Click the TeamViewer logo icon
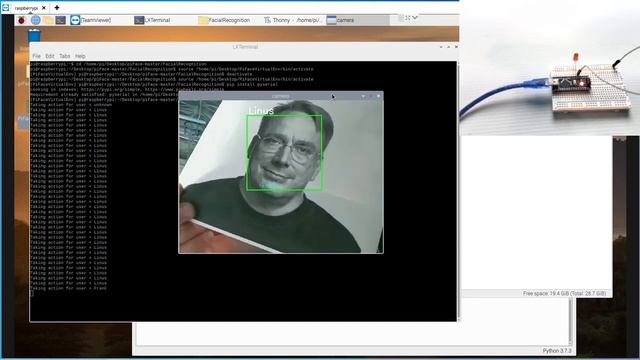640x360 pixels. [6, 7]
